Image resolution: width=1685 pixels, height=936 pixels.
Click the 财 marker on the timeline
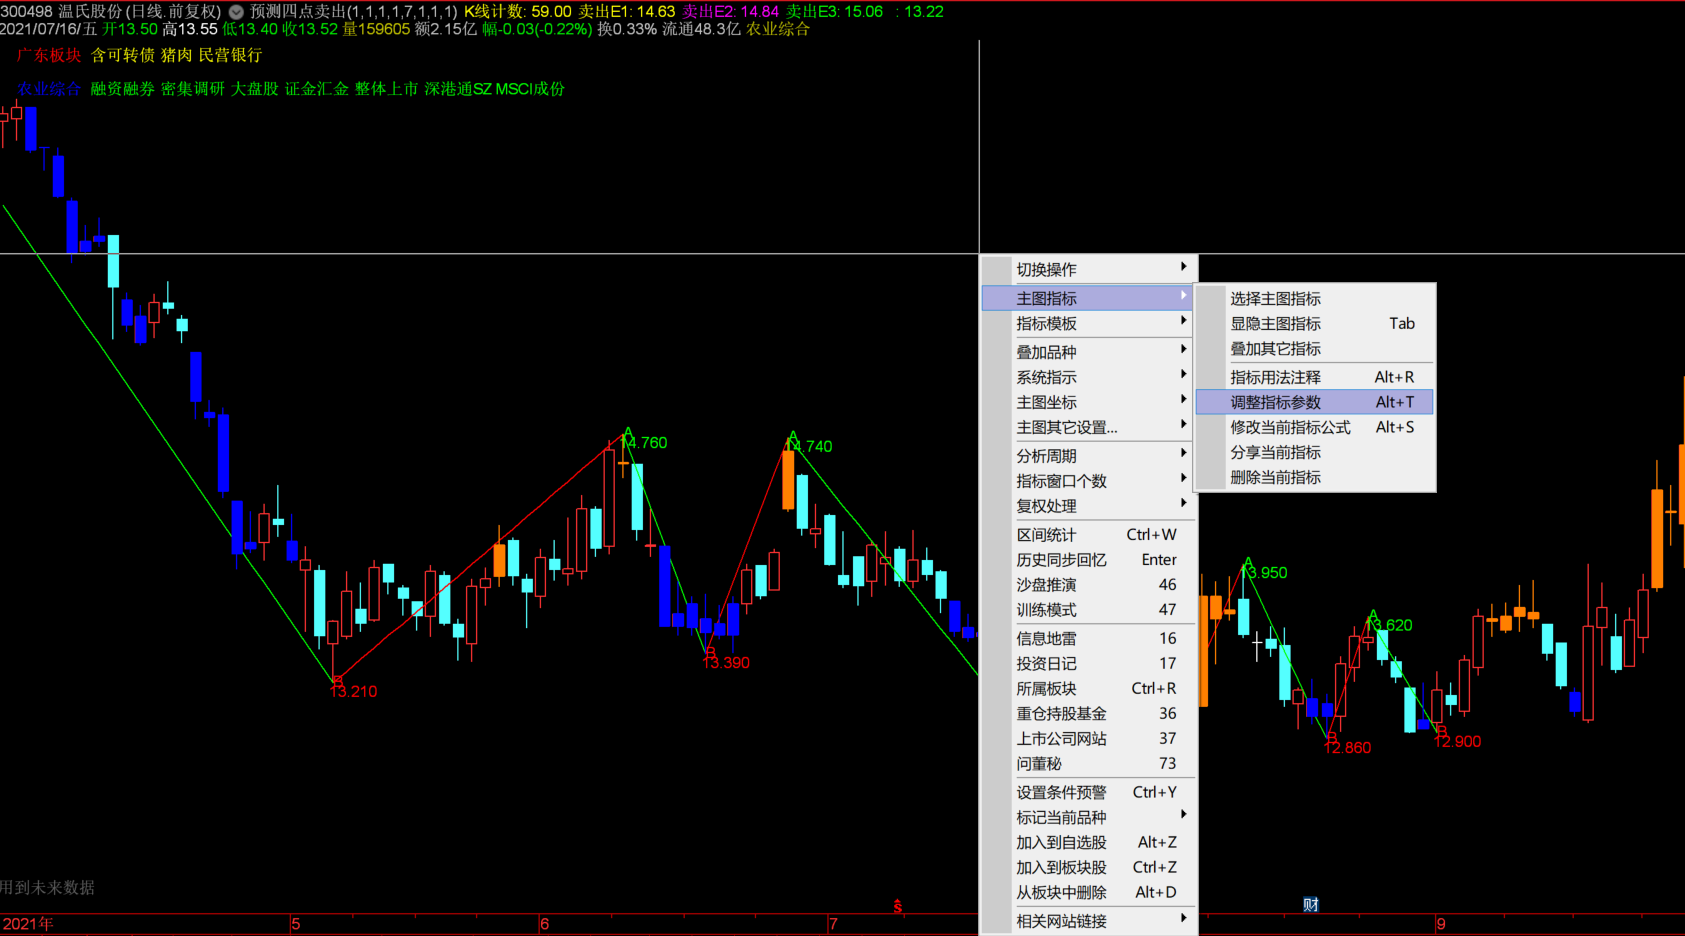pyautogui.click(x=1311, y=904)
